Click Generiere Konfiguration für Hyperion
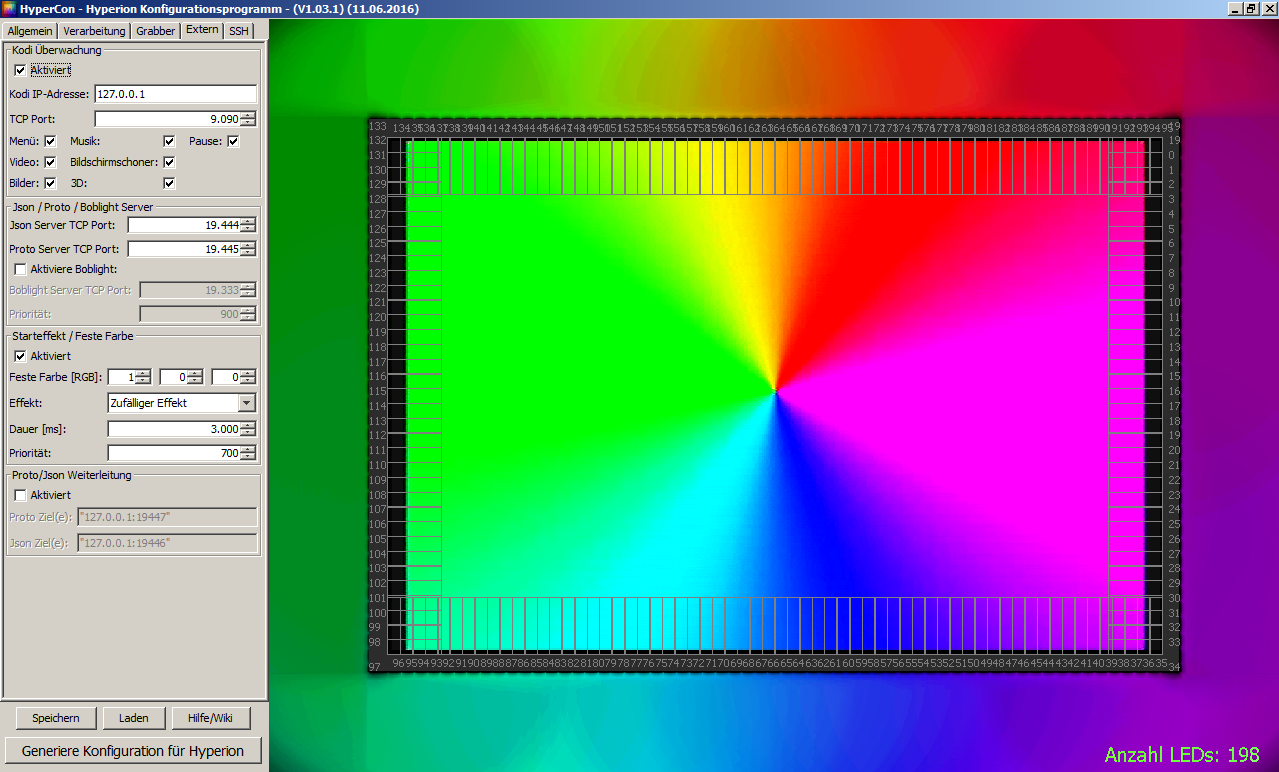Image resolution: width=1279 pixels, height=772 pixels. click(x=133, y=751)
